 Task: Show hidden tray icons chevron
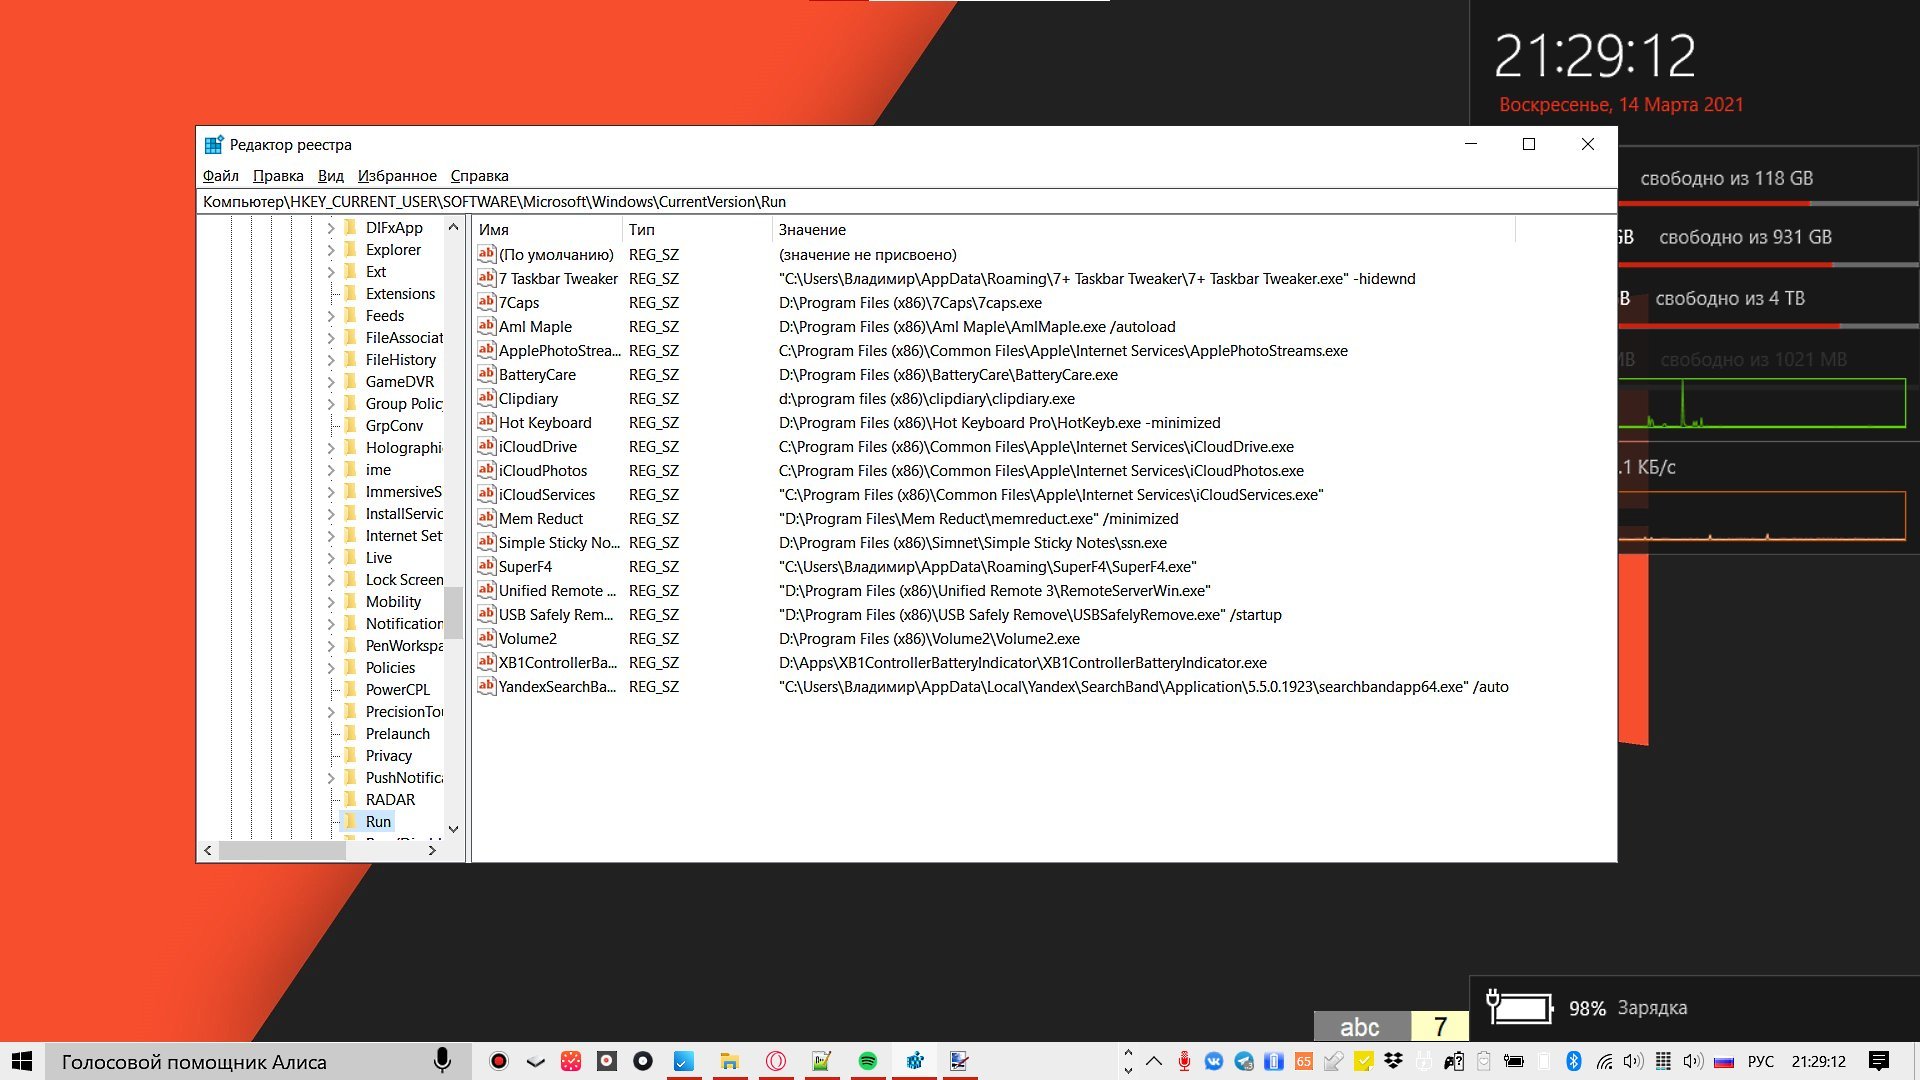[x=1154, y=1061]
